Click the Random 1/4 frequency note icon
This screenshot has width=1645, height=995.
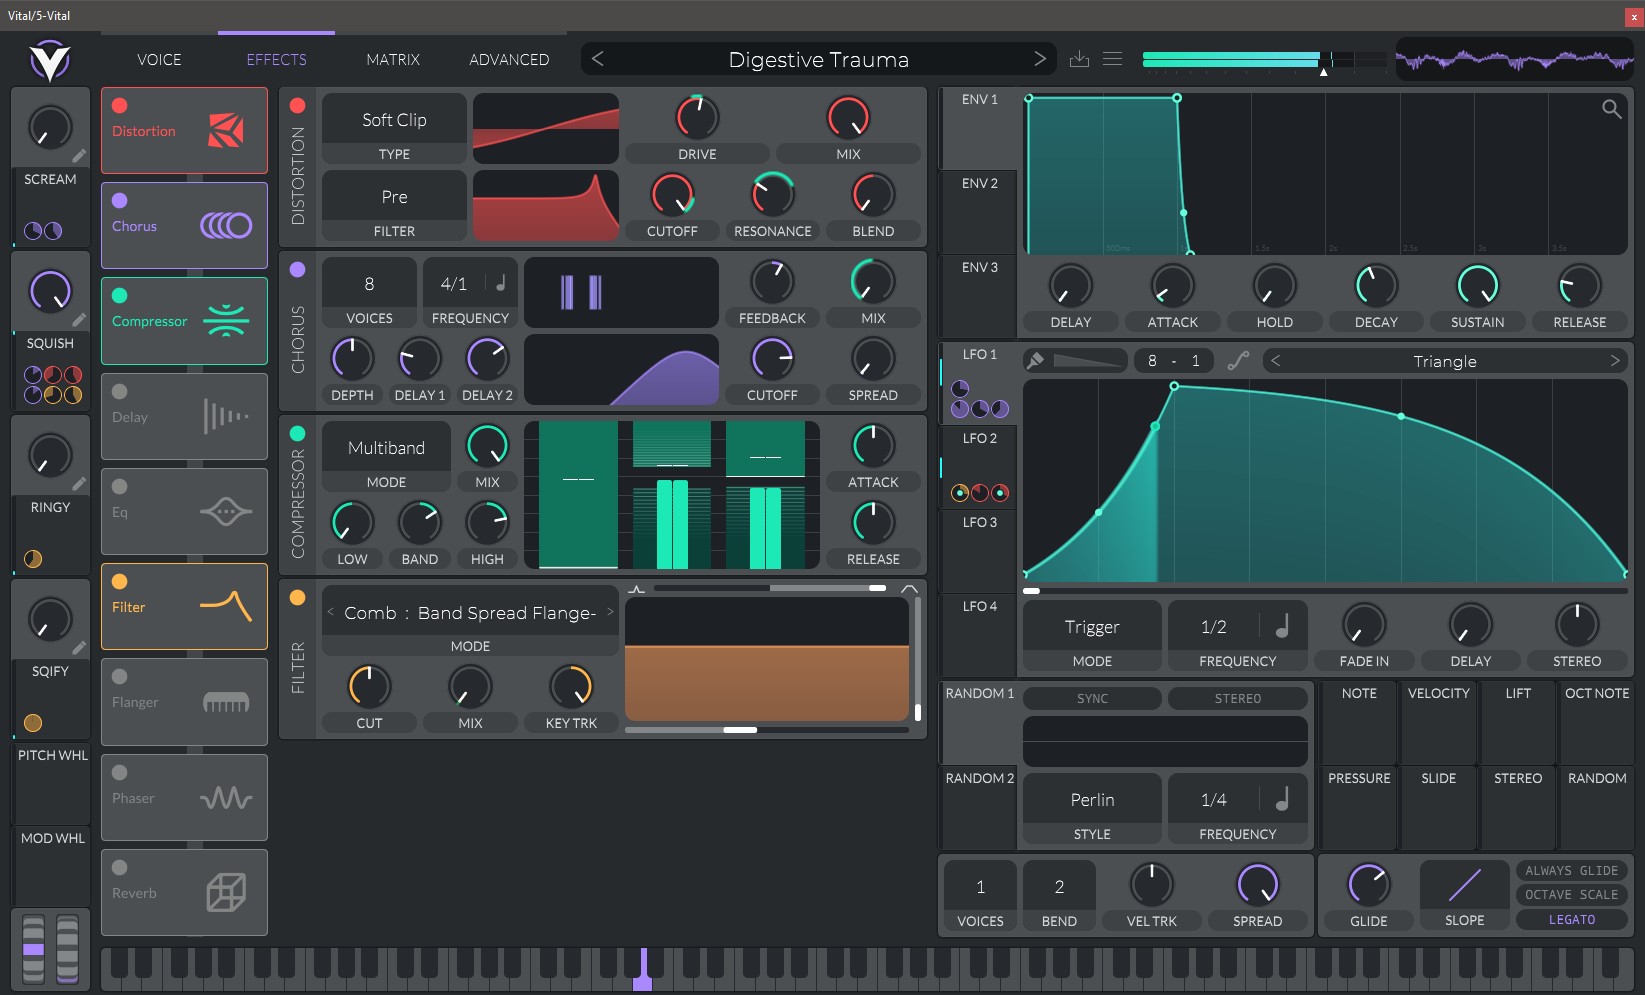1282,799
